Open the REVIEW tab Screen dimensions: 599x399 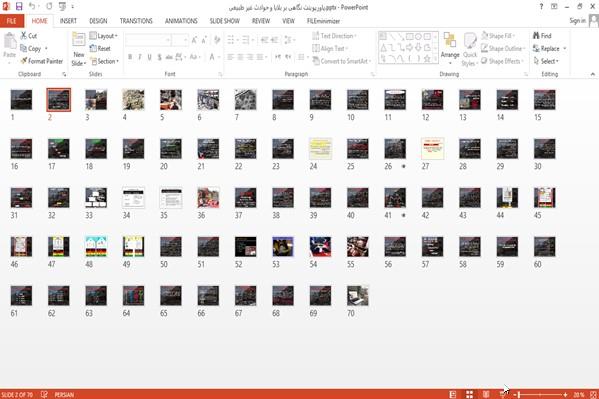(x=261, y=21)
